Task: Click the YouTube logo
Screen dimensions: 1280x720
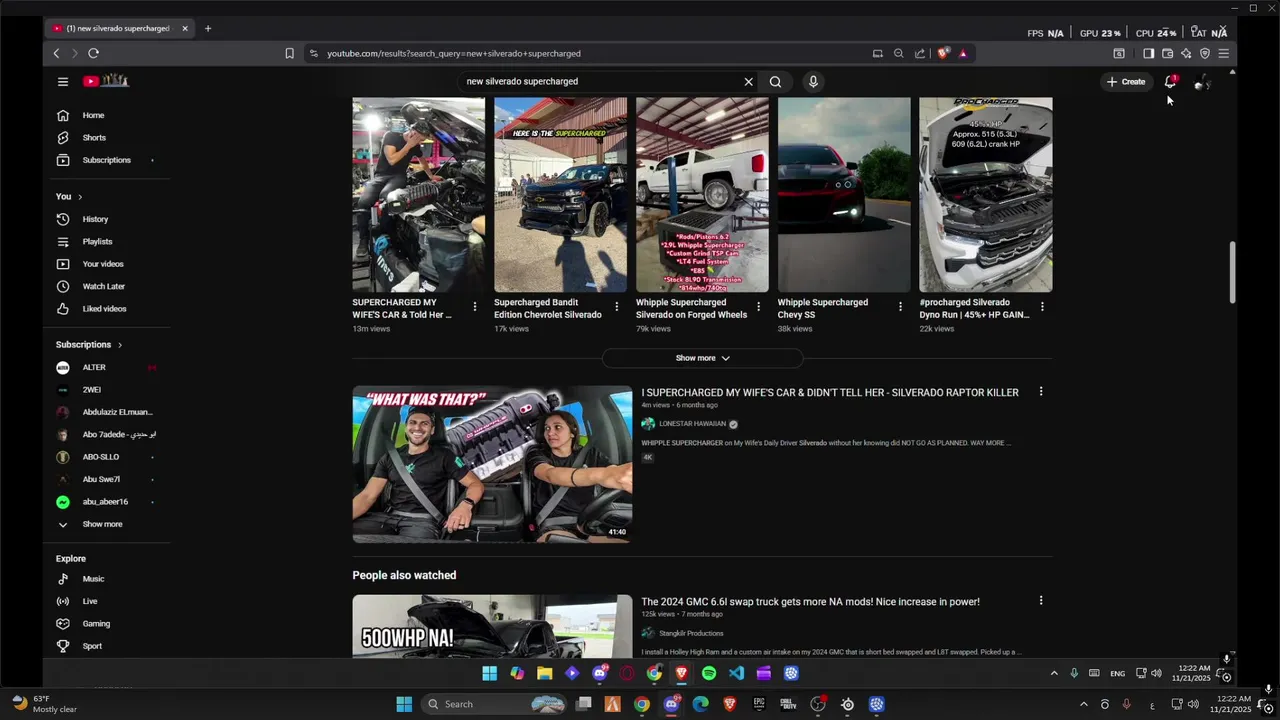Action: (106, 81)
